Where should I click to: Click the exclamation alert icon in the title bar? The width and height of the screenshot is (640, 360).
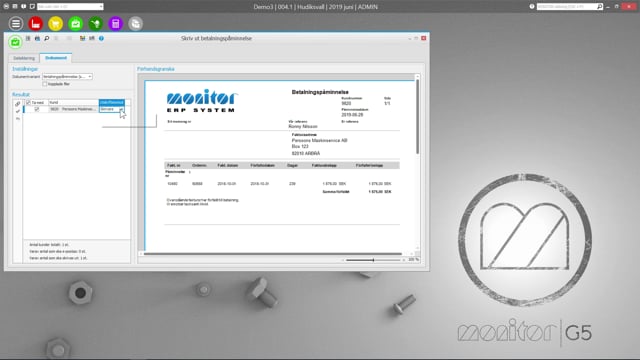23,7
